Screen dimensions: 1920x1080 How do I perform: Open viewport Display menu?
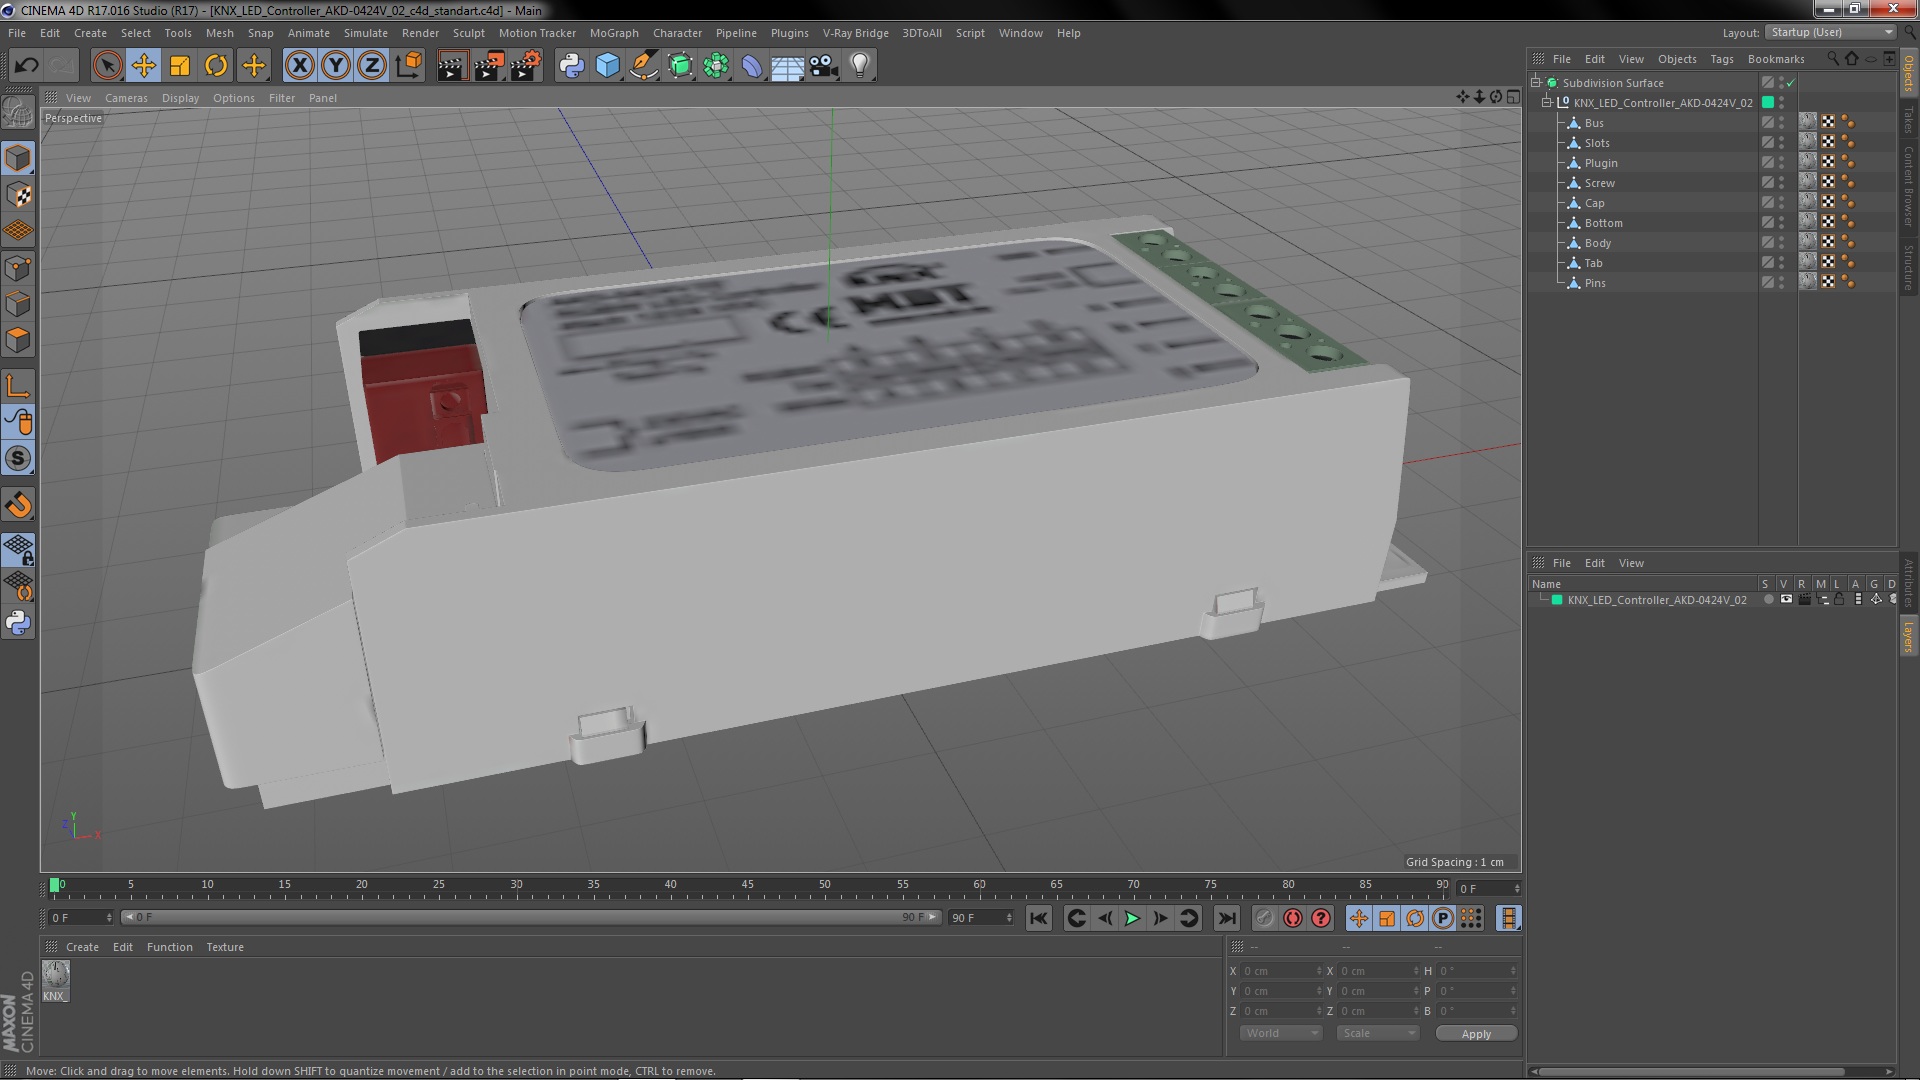(180, 98)
